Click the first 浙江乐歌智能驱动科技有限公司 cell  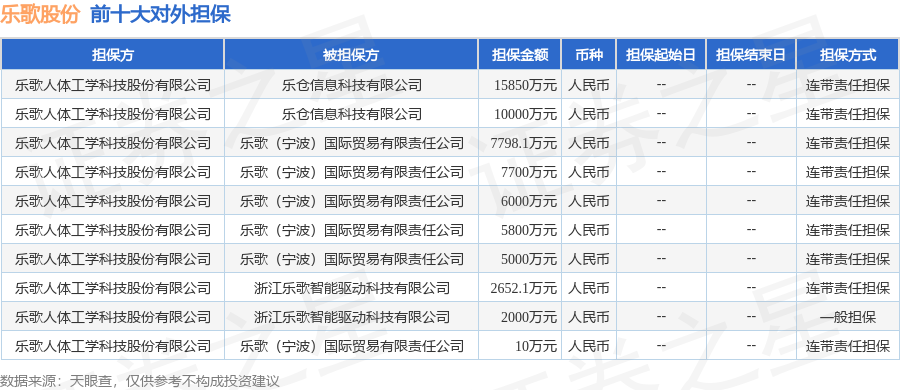tap(351, 288)
